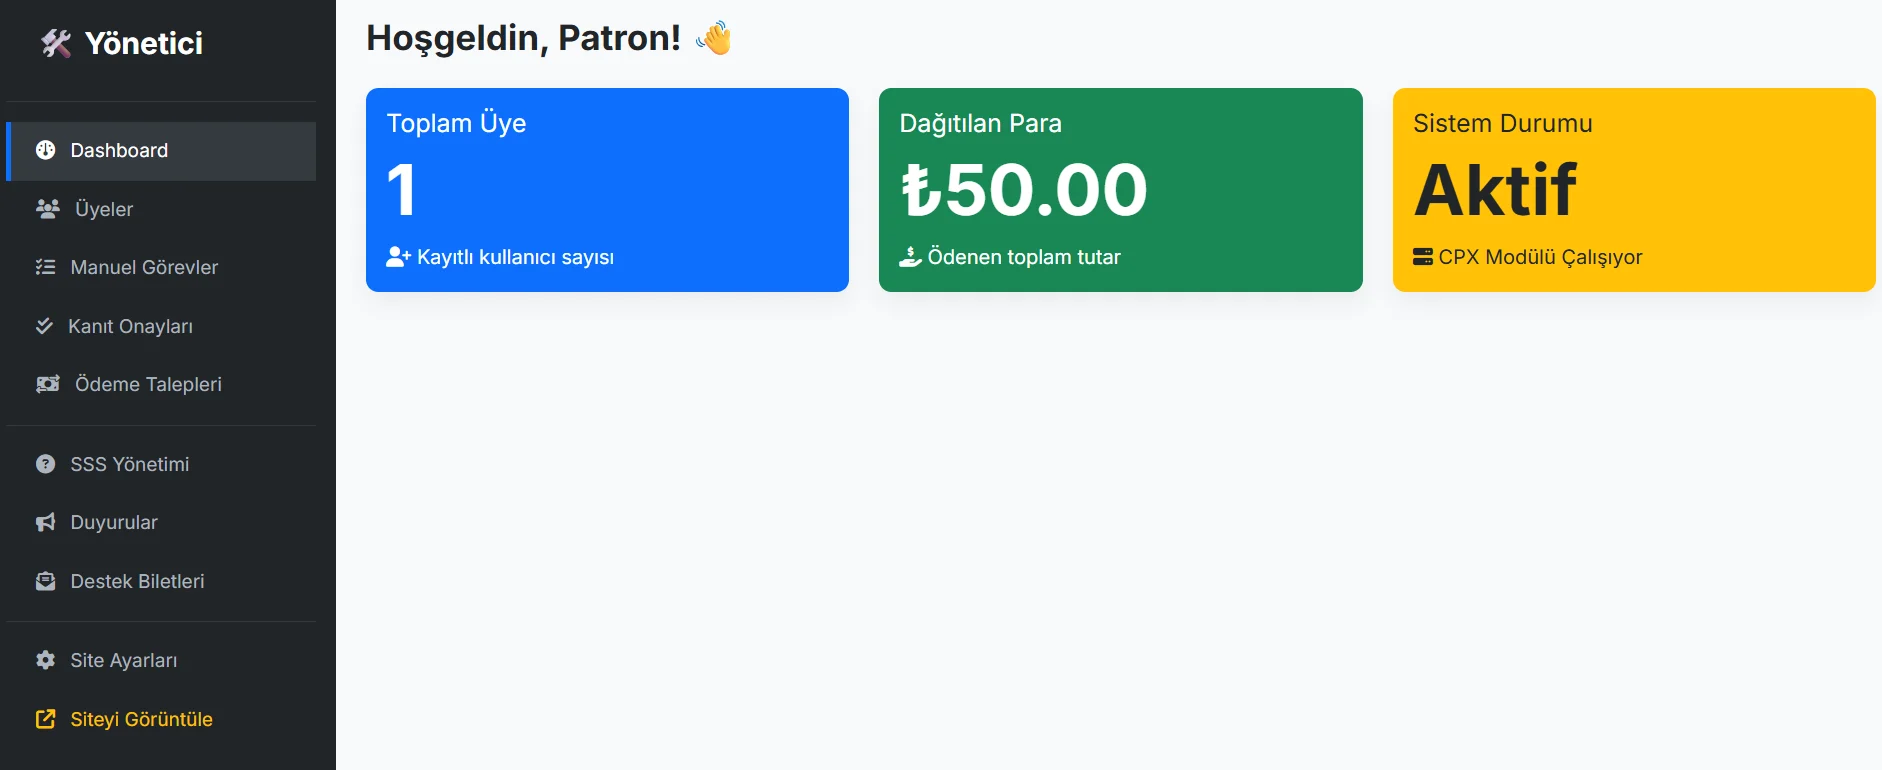Open the Üyeler menu item
This screenshot has height=770, width=1882.
[x=104, y=209]
